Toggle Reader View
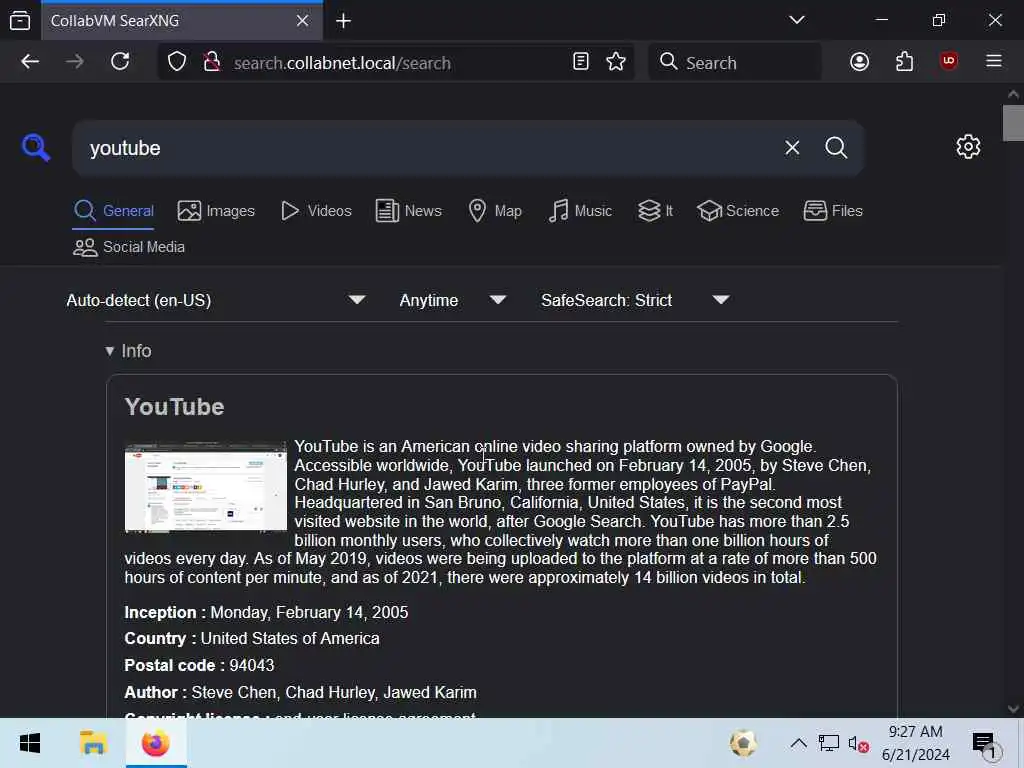Image resolution: width=1024 pixels, height=768 pixels. 581,62
